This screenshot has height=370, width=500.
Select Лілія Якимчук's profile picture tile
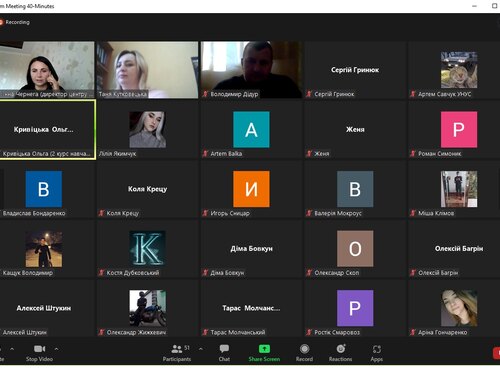[148, 130]
